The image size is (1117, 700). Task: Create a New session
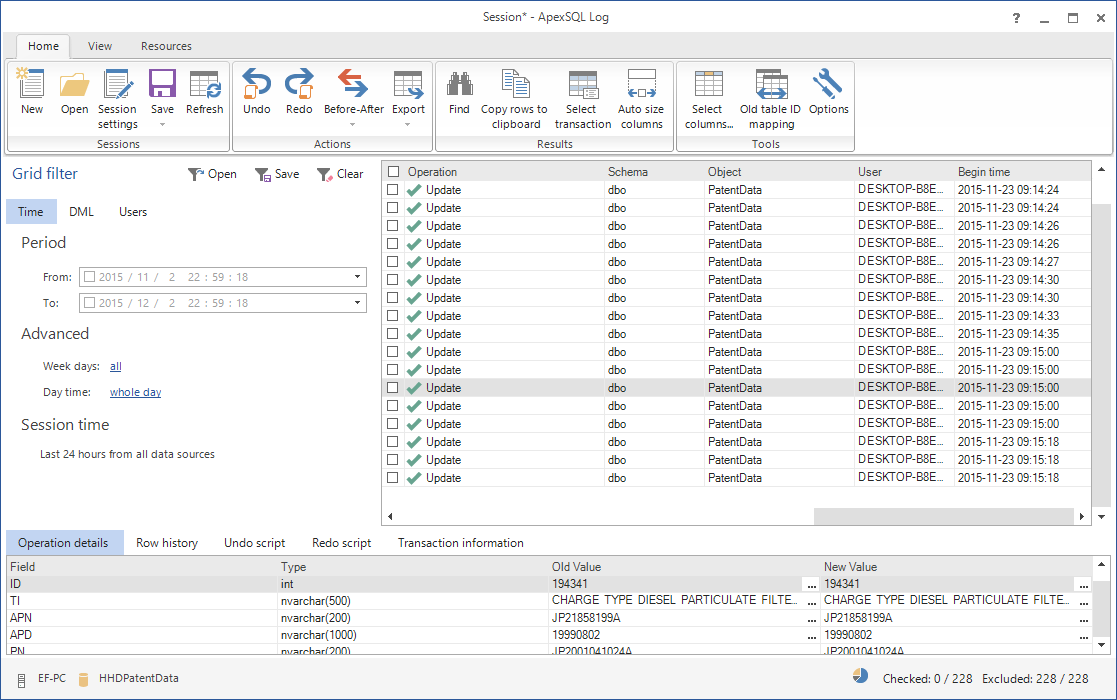click(x=31, y=91)
